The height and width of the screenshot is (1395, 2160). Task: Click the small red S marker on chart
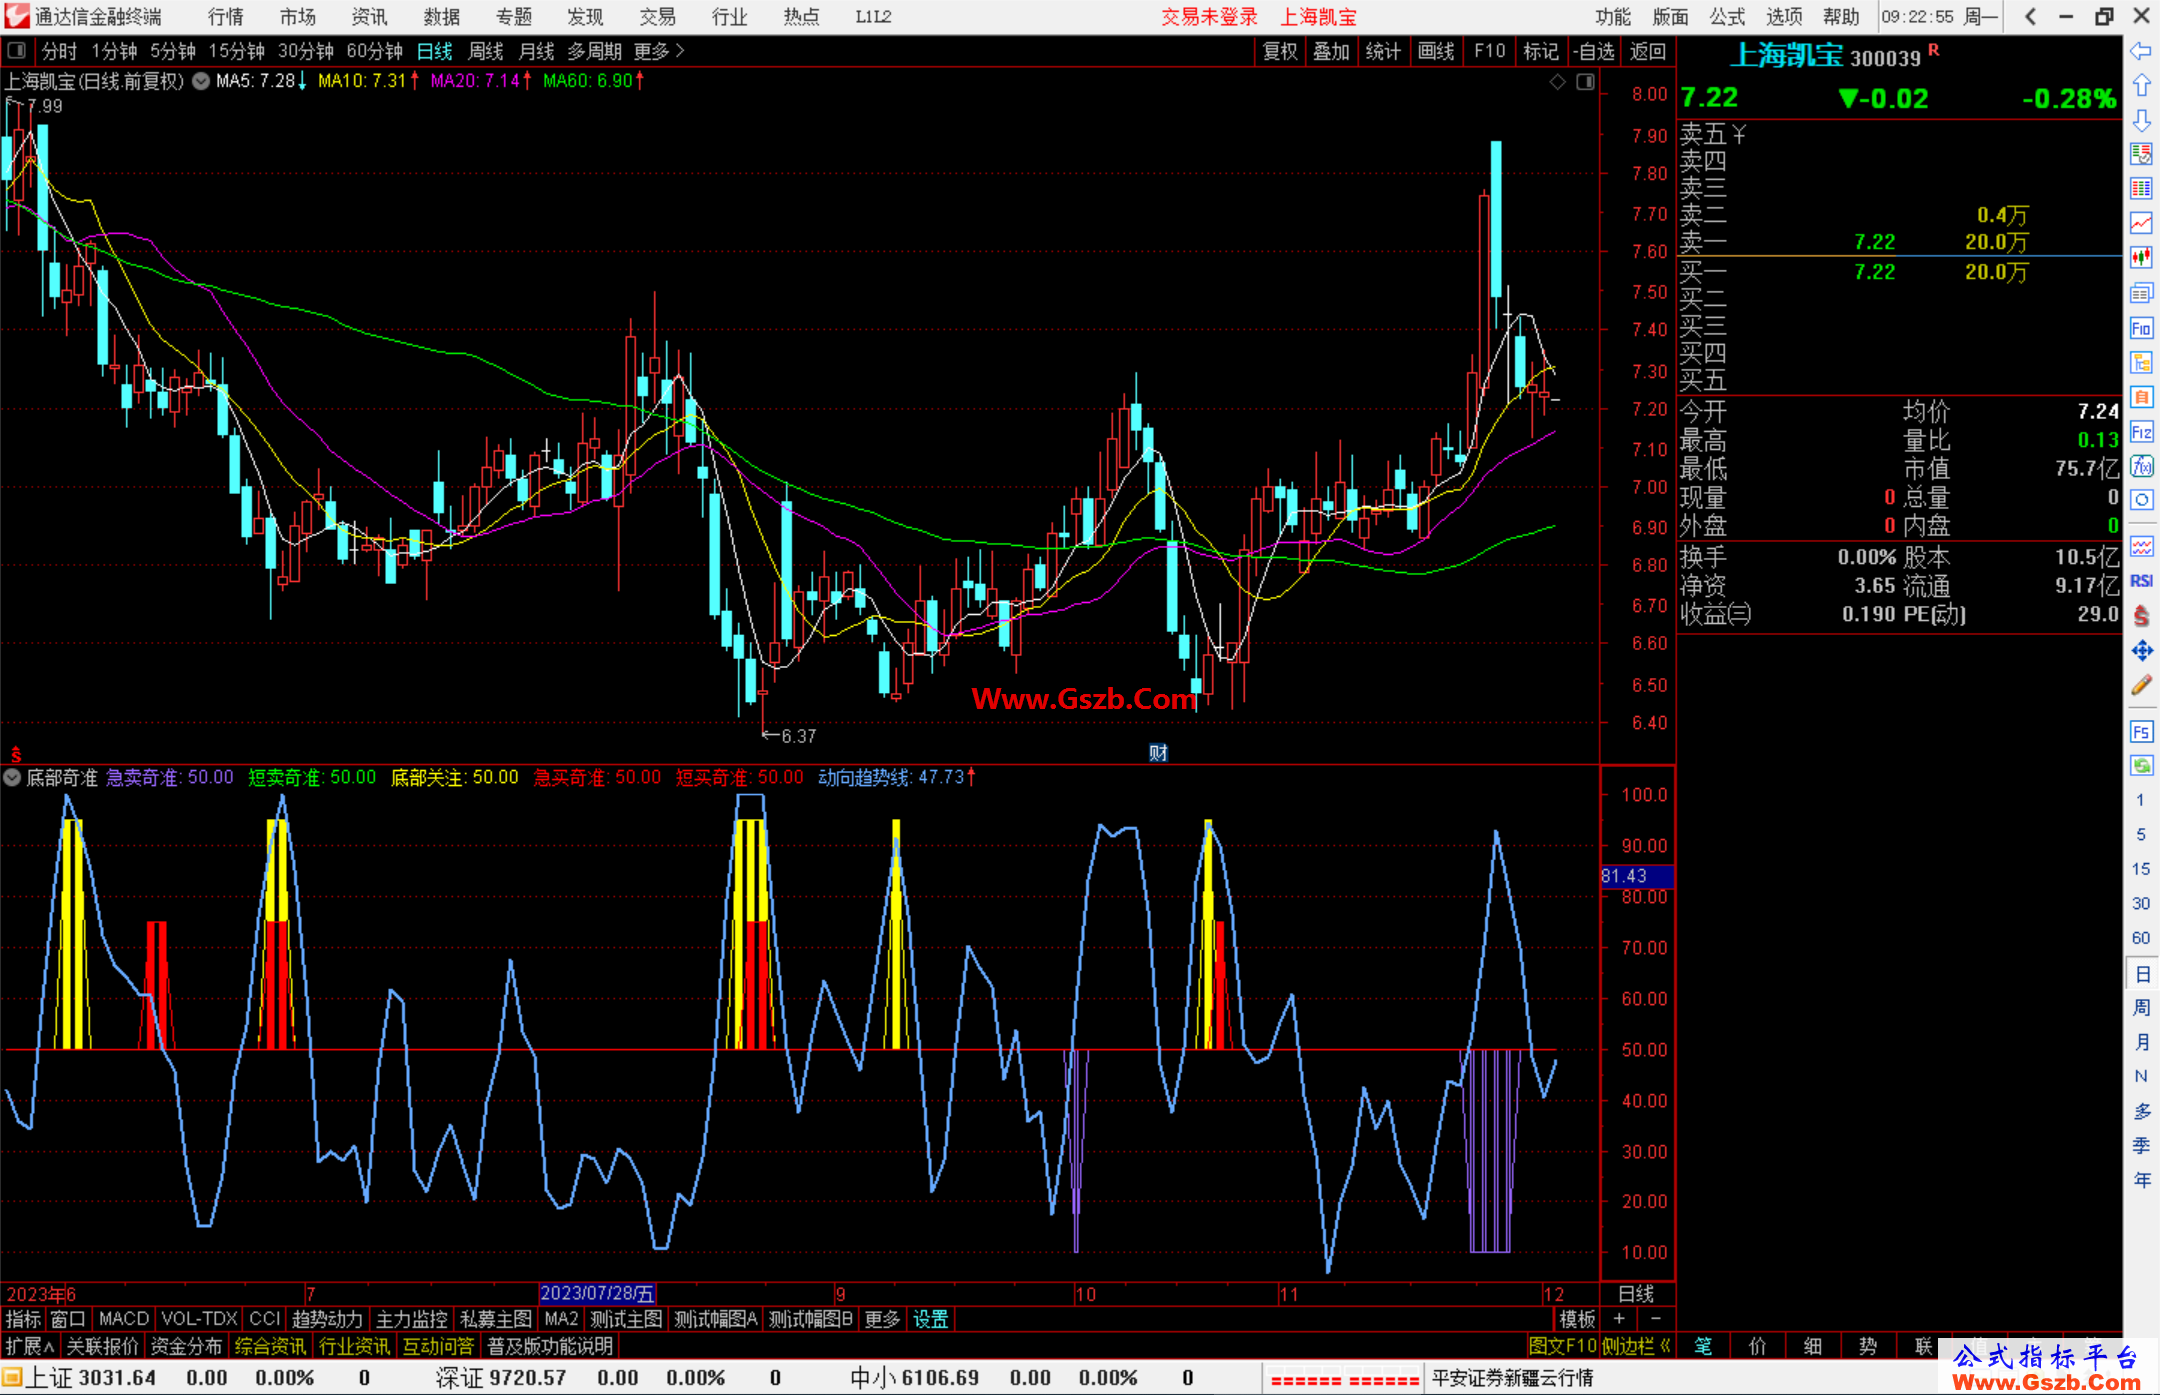(16, 754)
